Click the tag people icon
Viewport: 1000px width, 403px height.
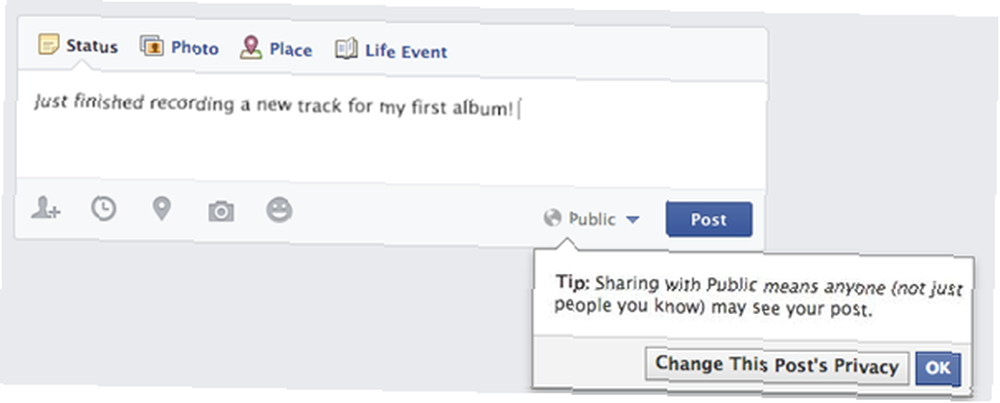[45, 209]
